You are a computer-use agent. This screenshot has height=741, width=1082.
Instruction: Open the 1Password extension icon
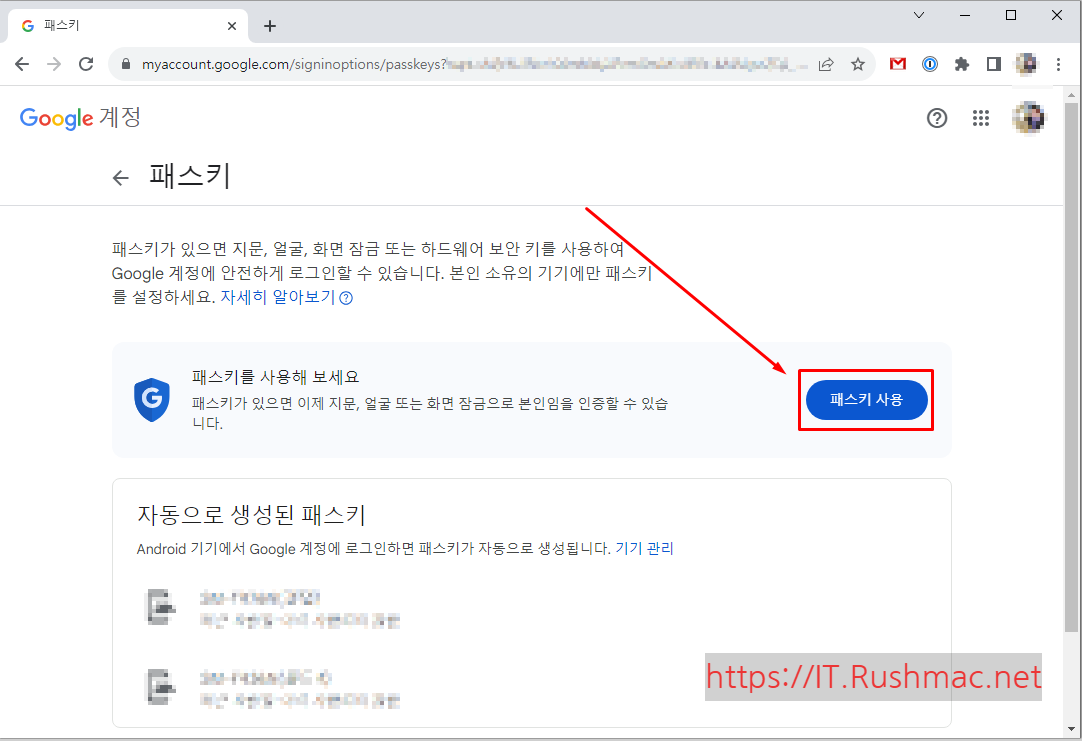(x=929, y=63)
